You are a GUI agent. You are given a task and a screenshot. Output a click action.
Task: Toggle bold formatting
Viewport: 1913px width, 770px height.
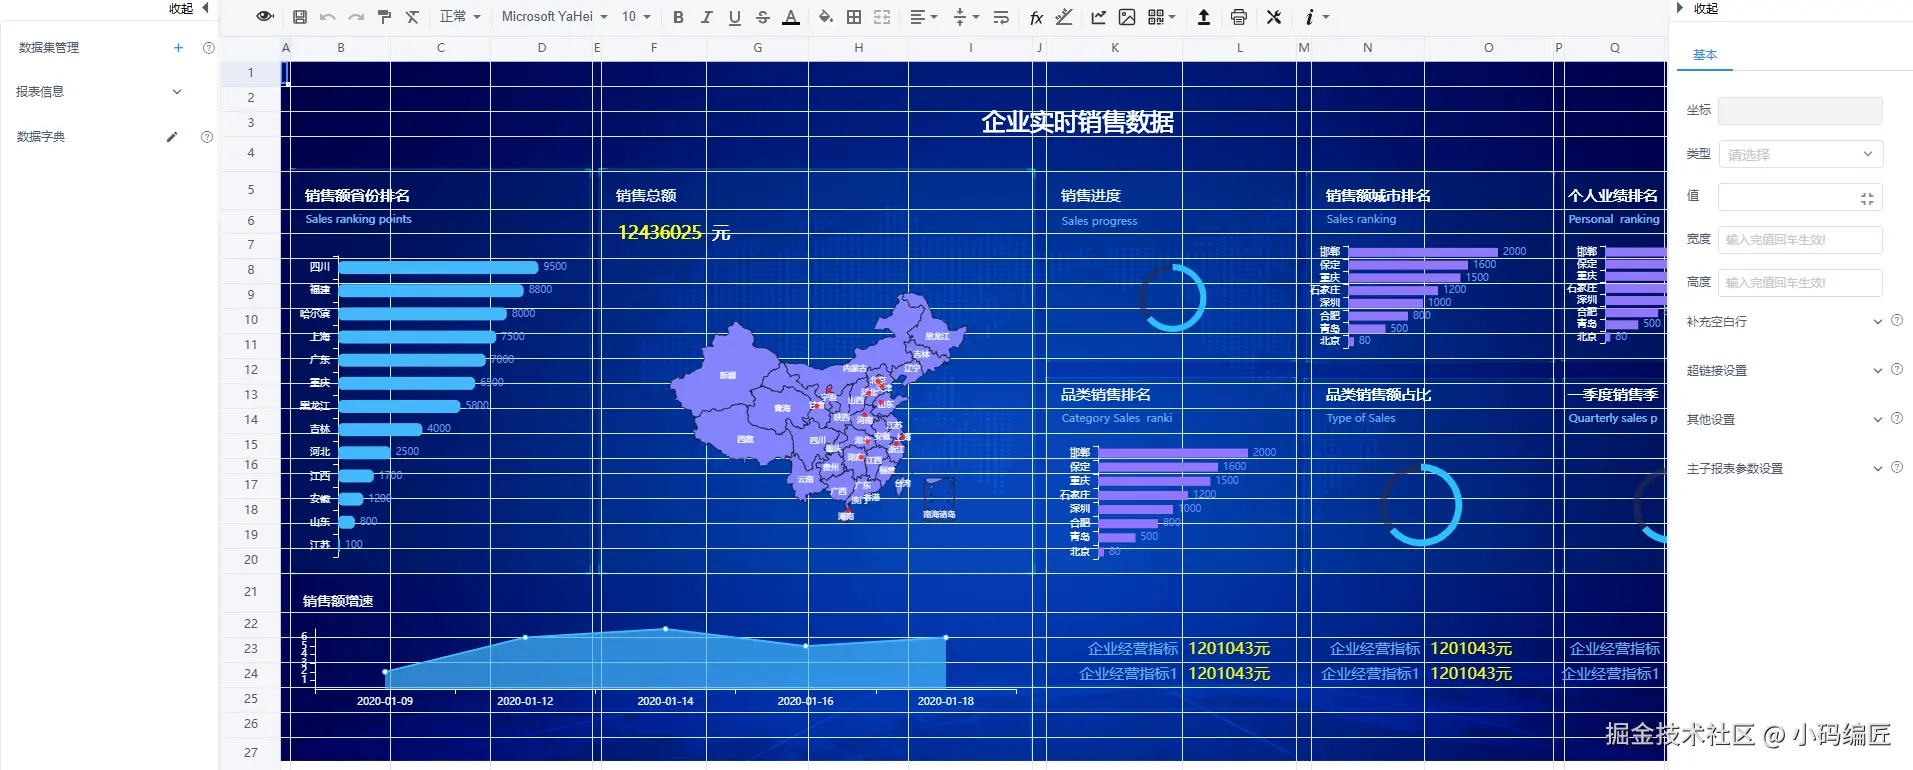pos(678,17)
